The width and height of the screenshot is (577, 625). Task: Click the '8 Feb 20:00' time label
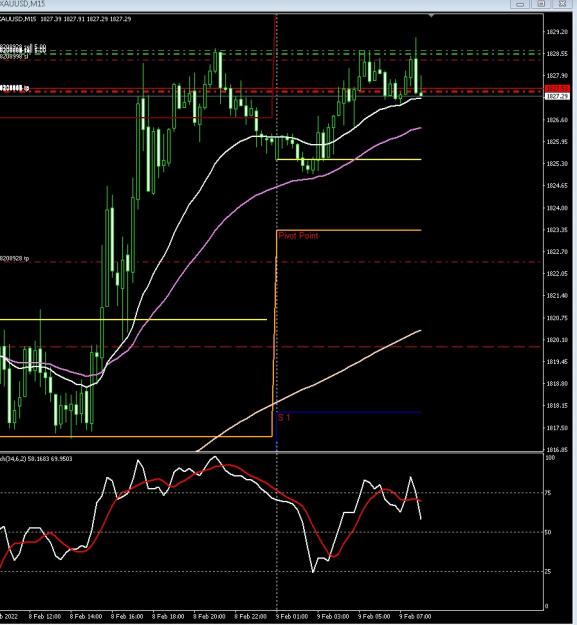pos(209,616)
